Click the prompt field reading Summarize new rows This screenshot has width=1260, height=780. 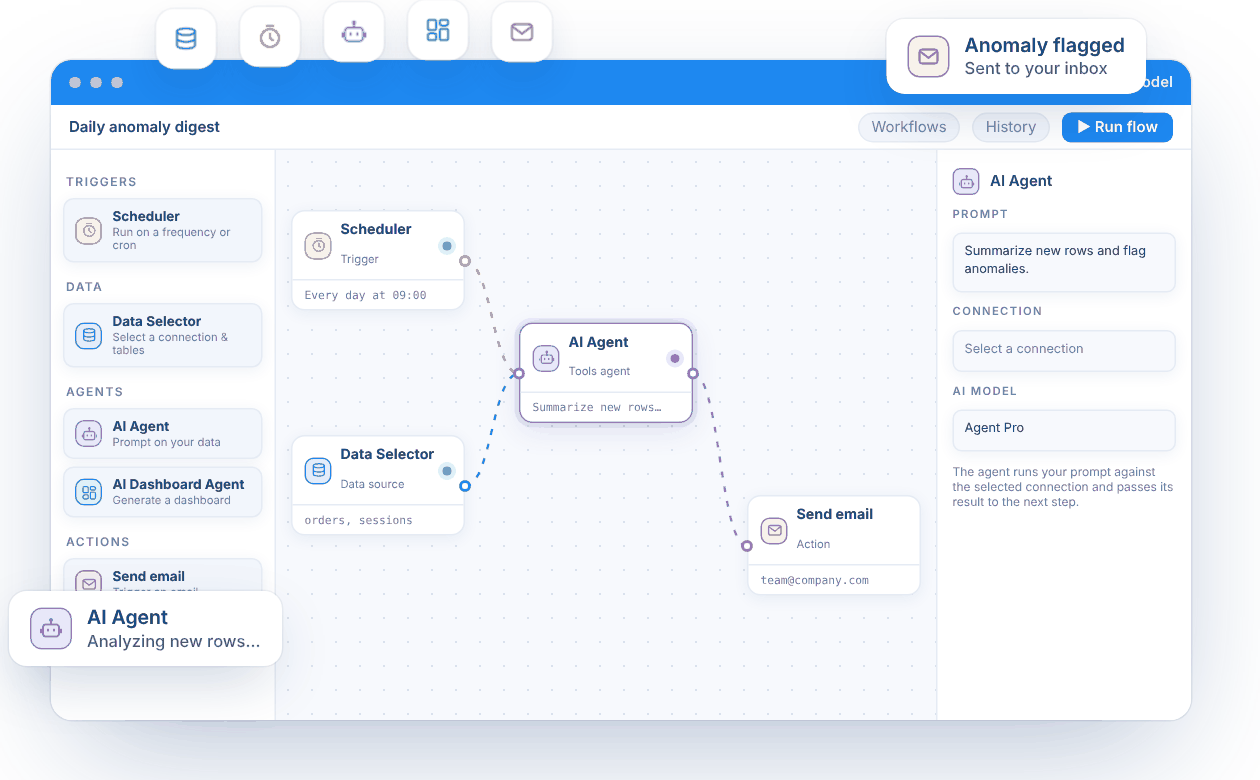tap(1064, 262)
